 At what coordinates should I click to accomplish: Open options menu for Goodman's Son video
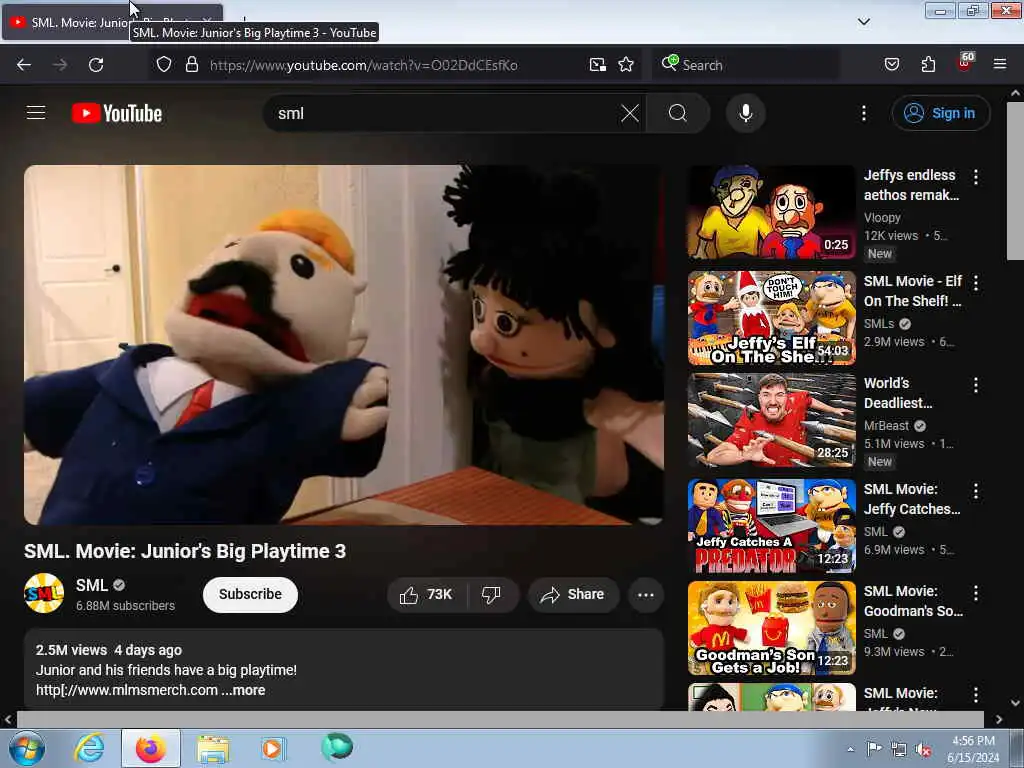[976, 593]
